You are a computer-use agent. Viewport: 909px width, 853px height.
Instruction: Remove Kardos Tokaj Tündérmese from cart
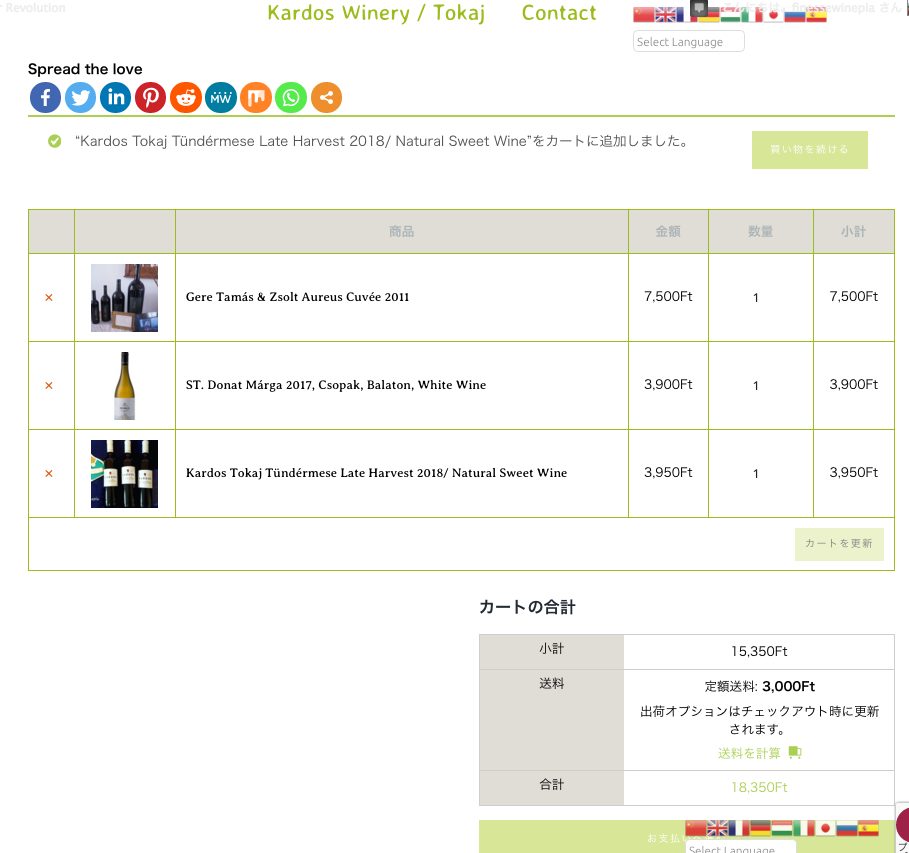click(49, 474)
